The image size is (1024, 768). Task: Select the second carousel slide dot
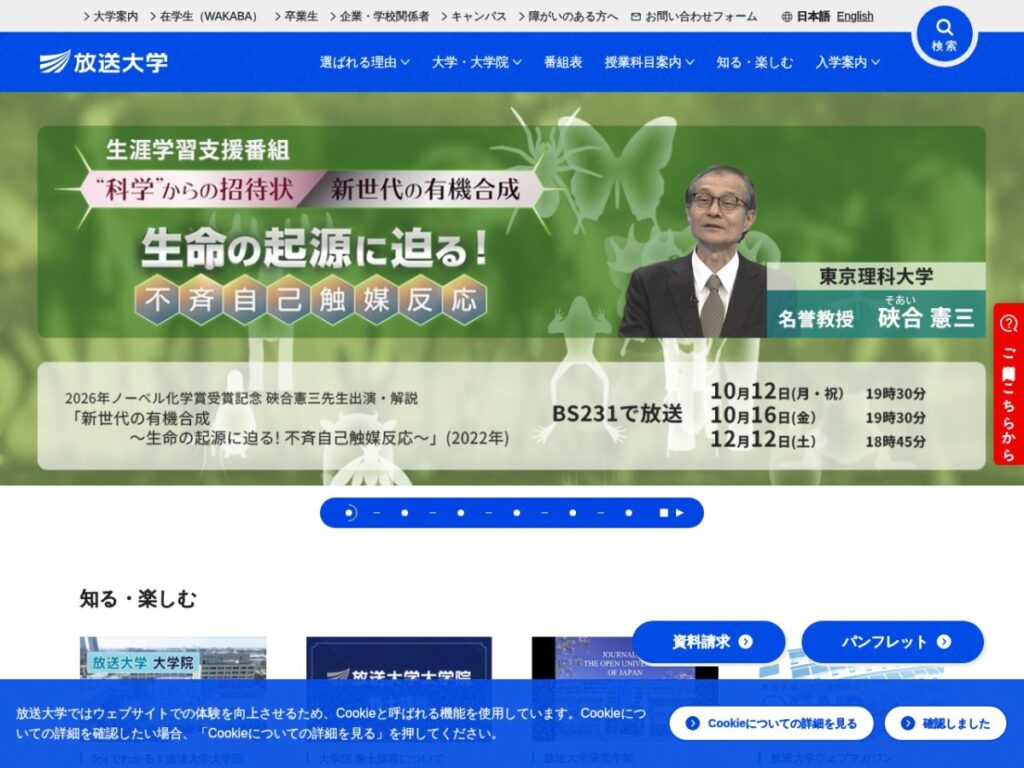coord(405,513)
